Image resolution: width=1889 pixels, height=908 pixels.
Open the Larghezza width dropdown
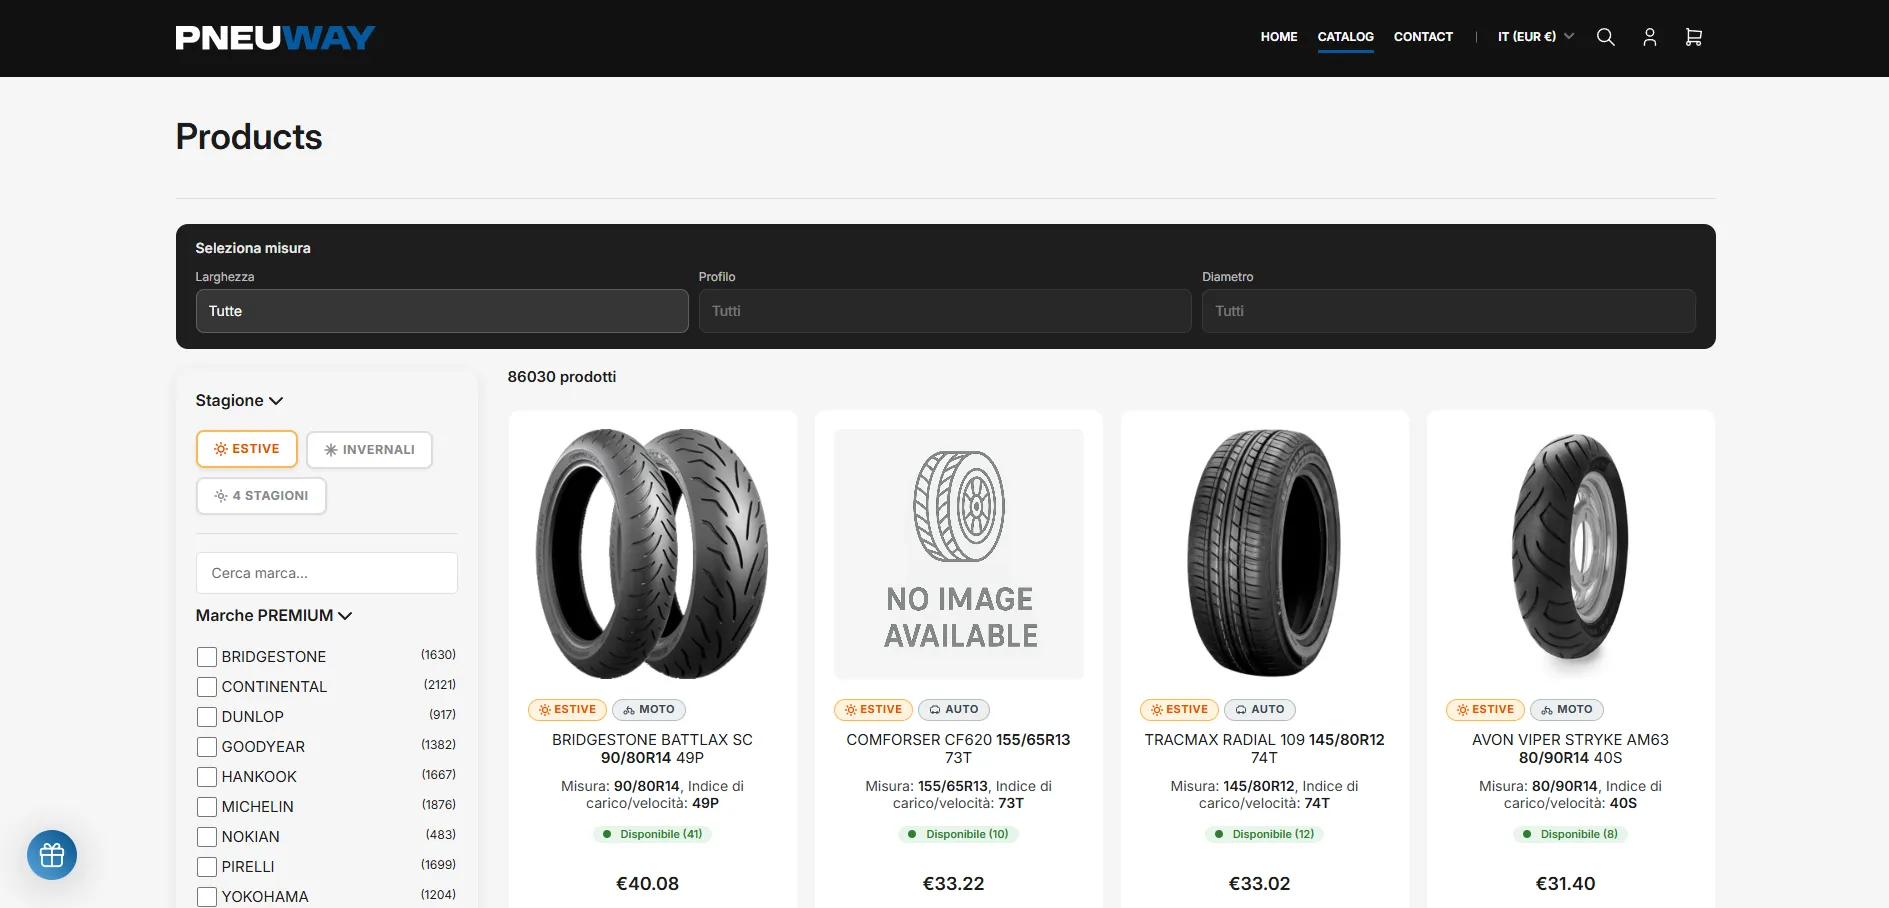(442, 311)
